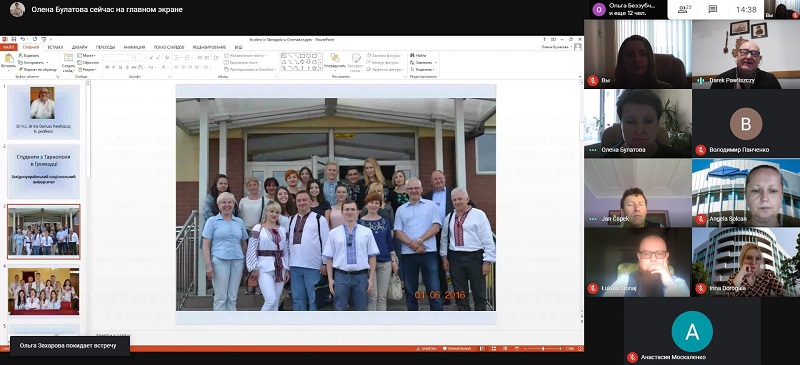Open the Layout dropdown in Slides group
Viewport: 800px width, 365px height.
click(86, 55)
